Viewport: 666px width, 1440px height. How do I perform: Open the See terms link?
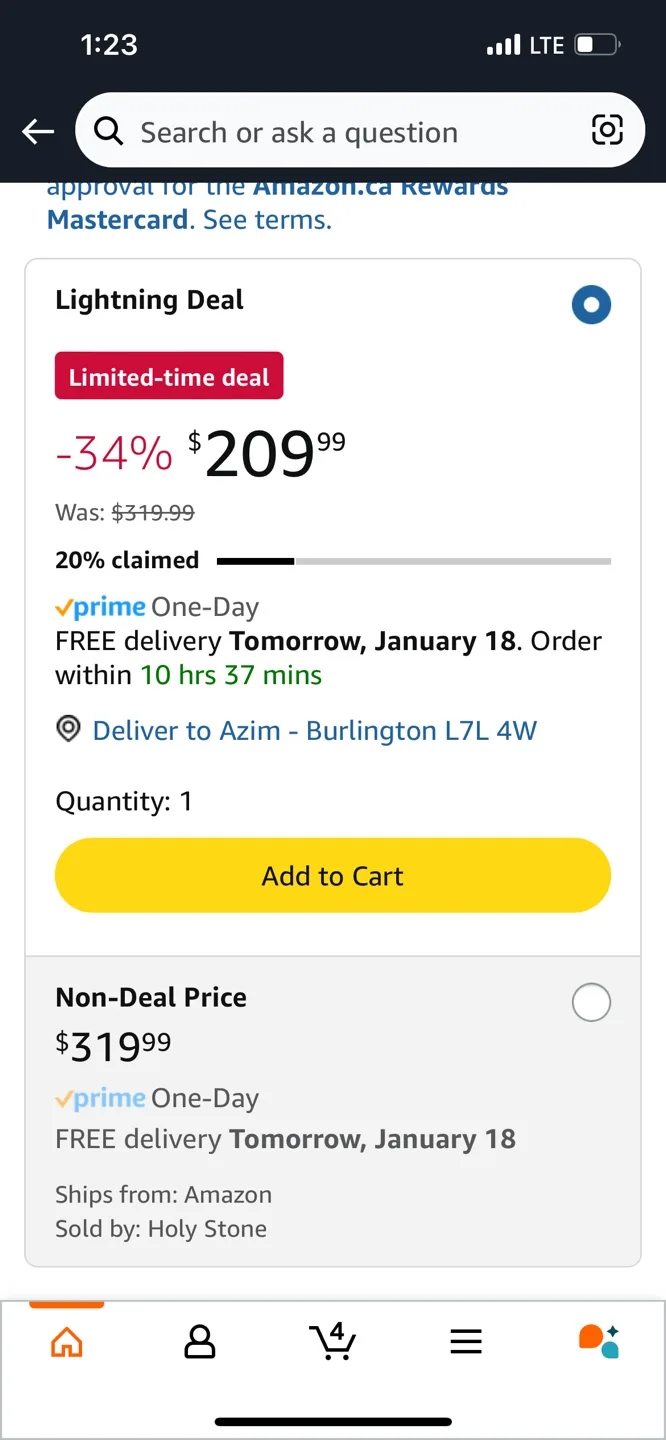264,219
